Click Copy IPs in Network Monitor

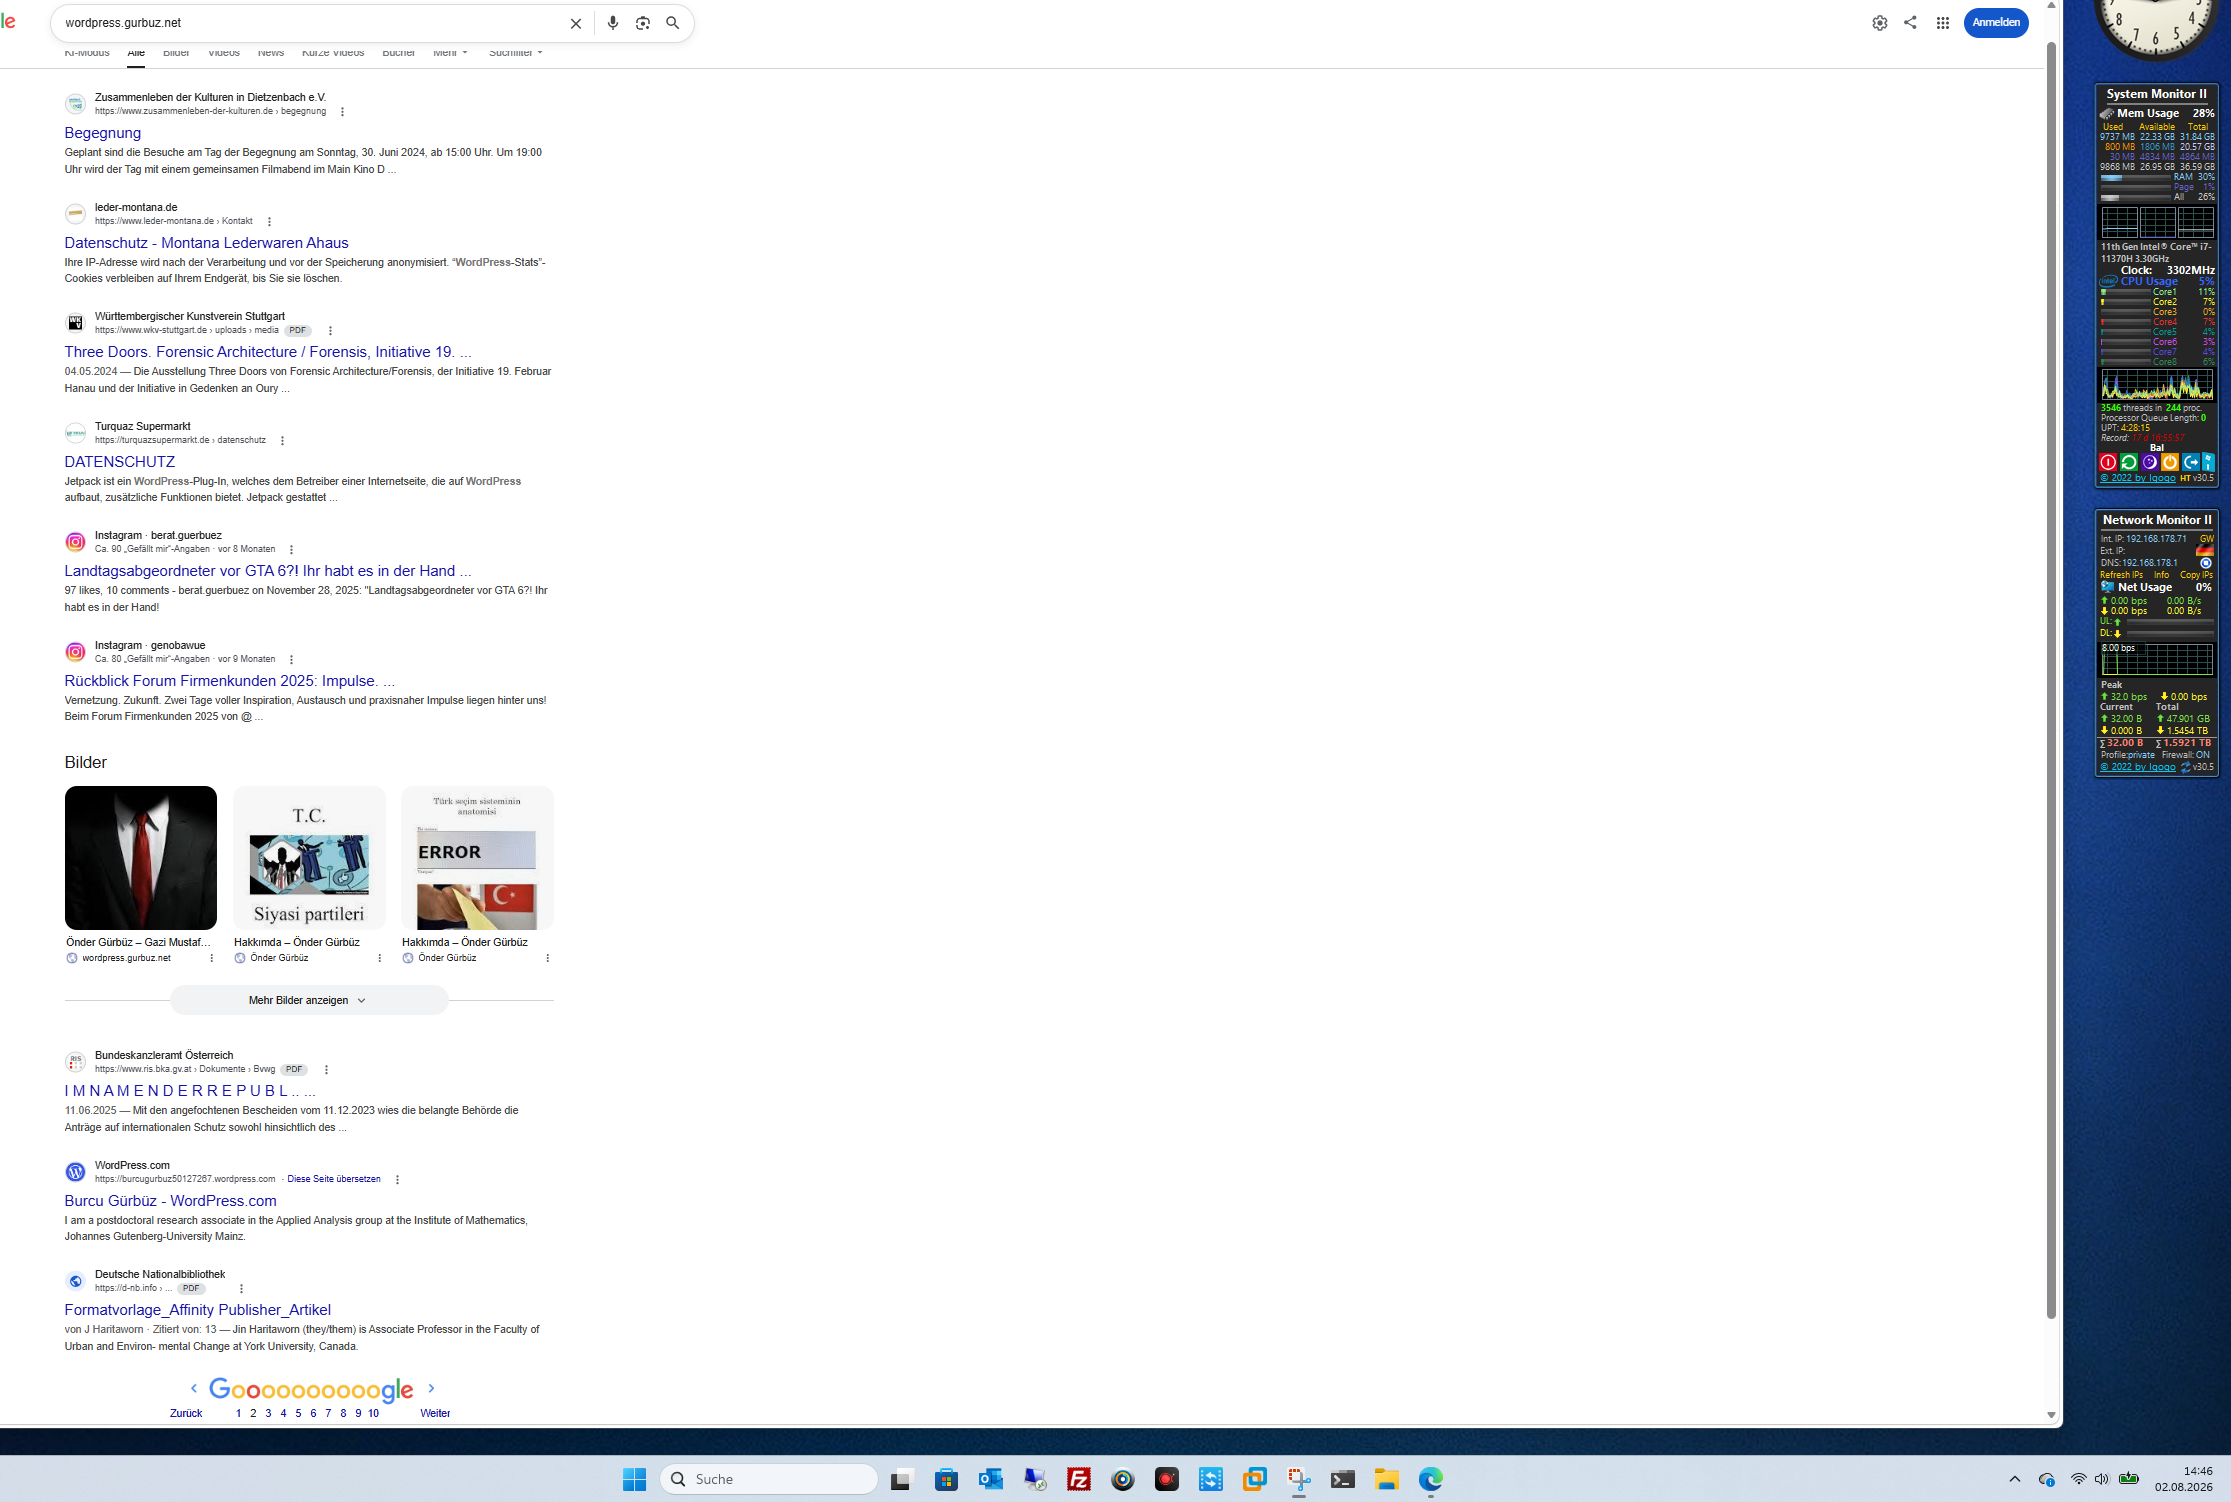coord(2196,575)
